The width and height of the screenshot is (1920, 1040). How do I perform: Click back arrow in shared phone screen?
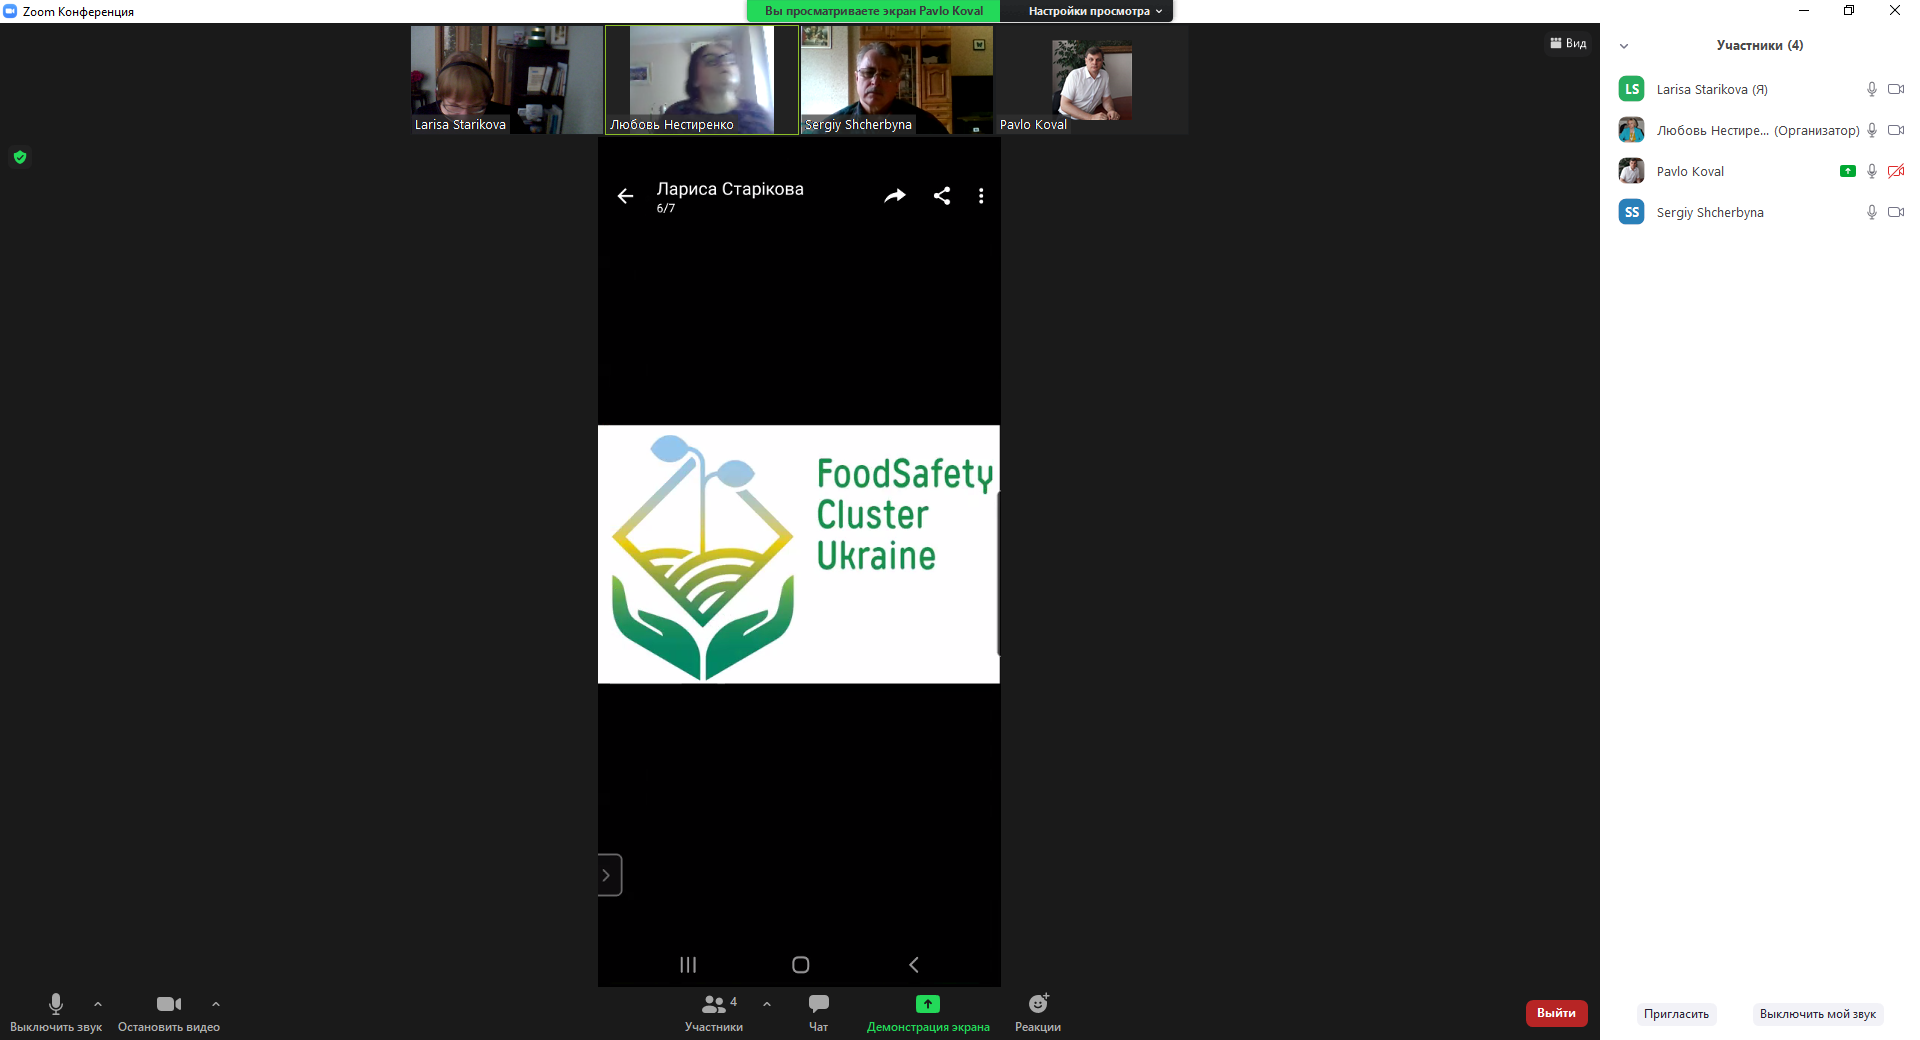click(625, 196)
